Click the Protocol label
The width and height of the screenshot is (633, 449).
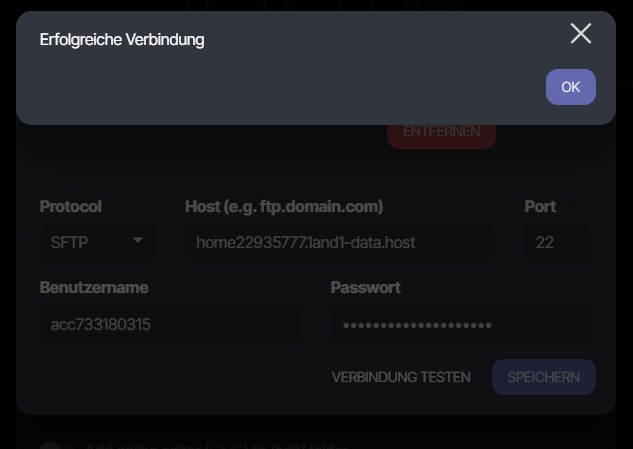[70, 207]
